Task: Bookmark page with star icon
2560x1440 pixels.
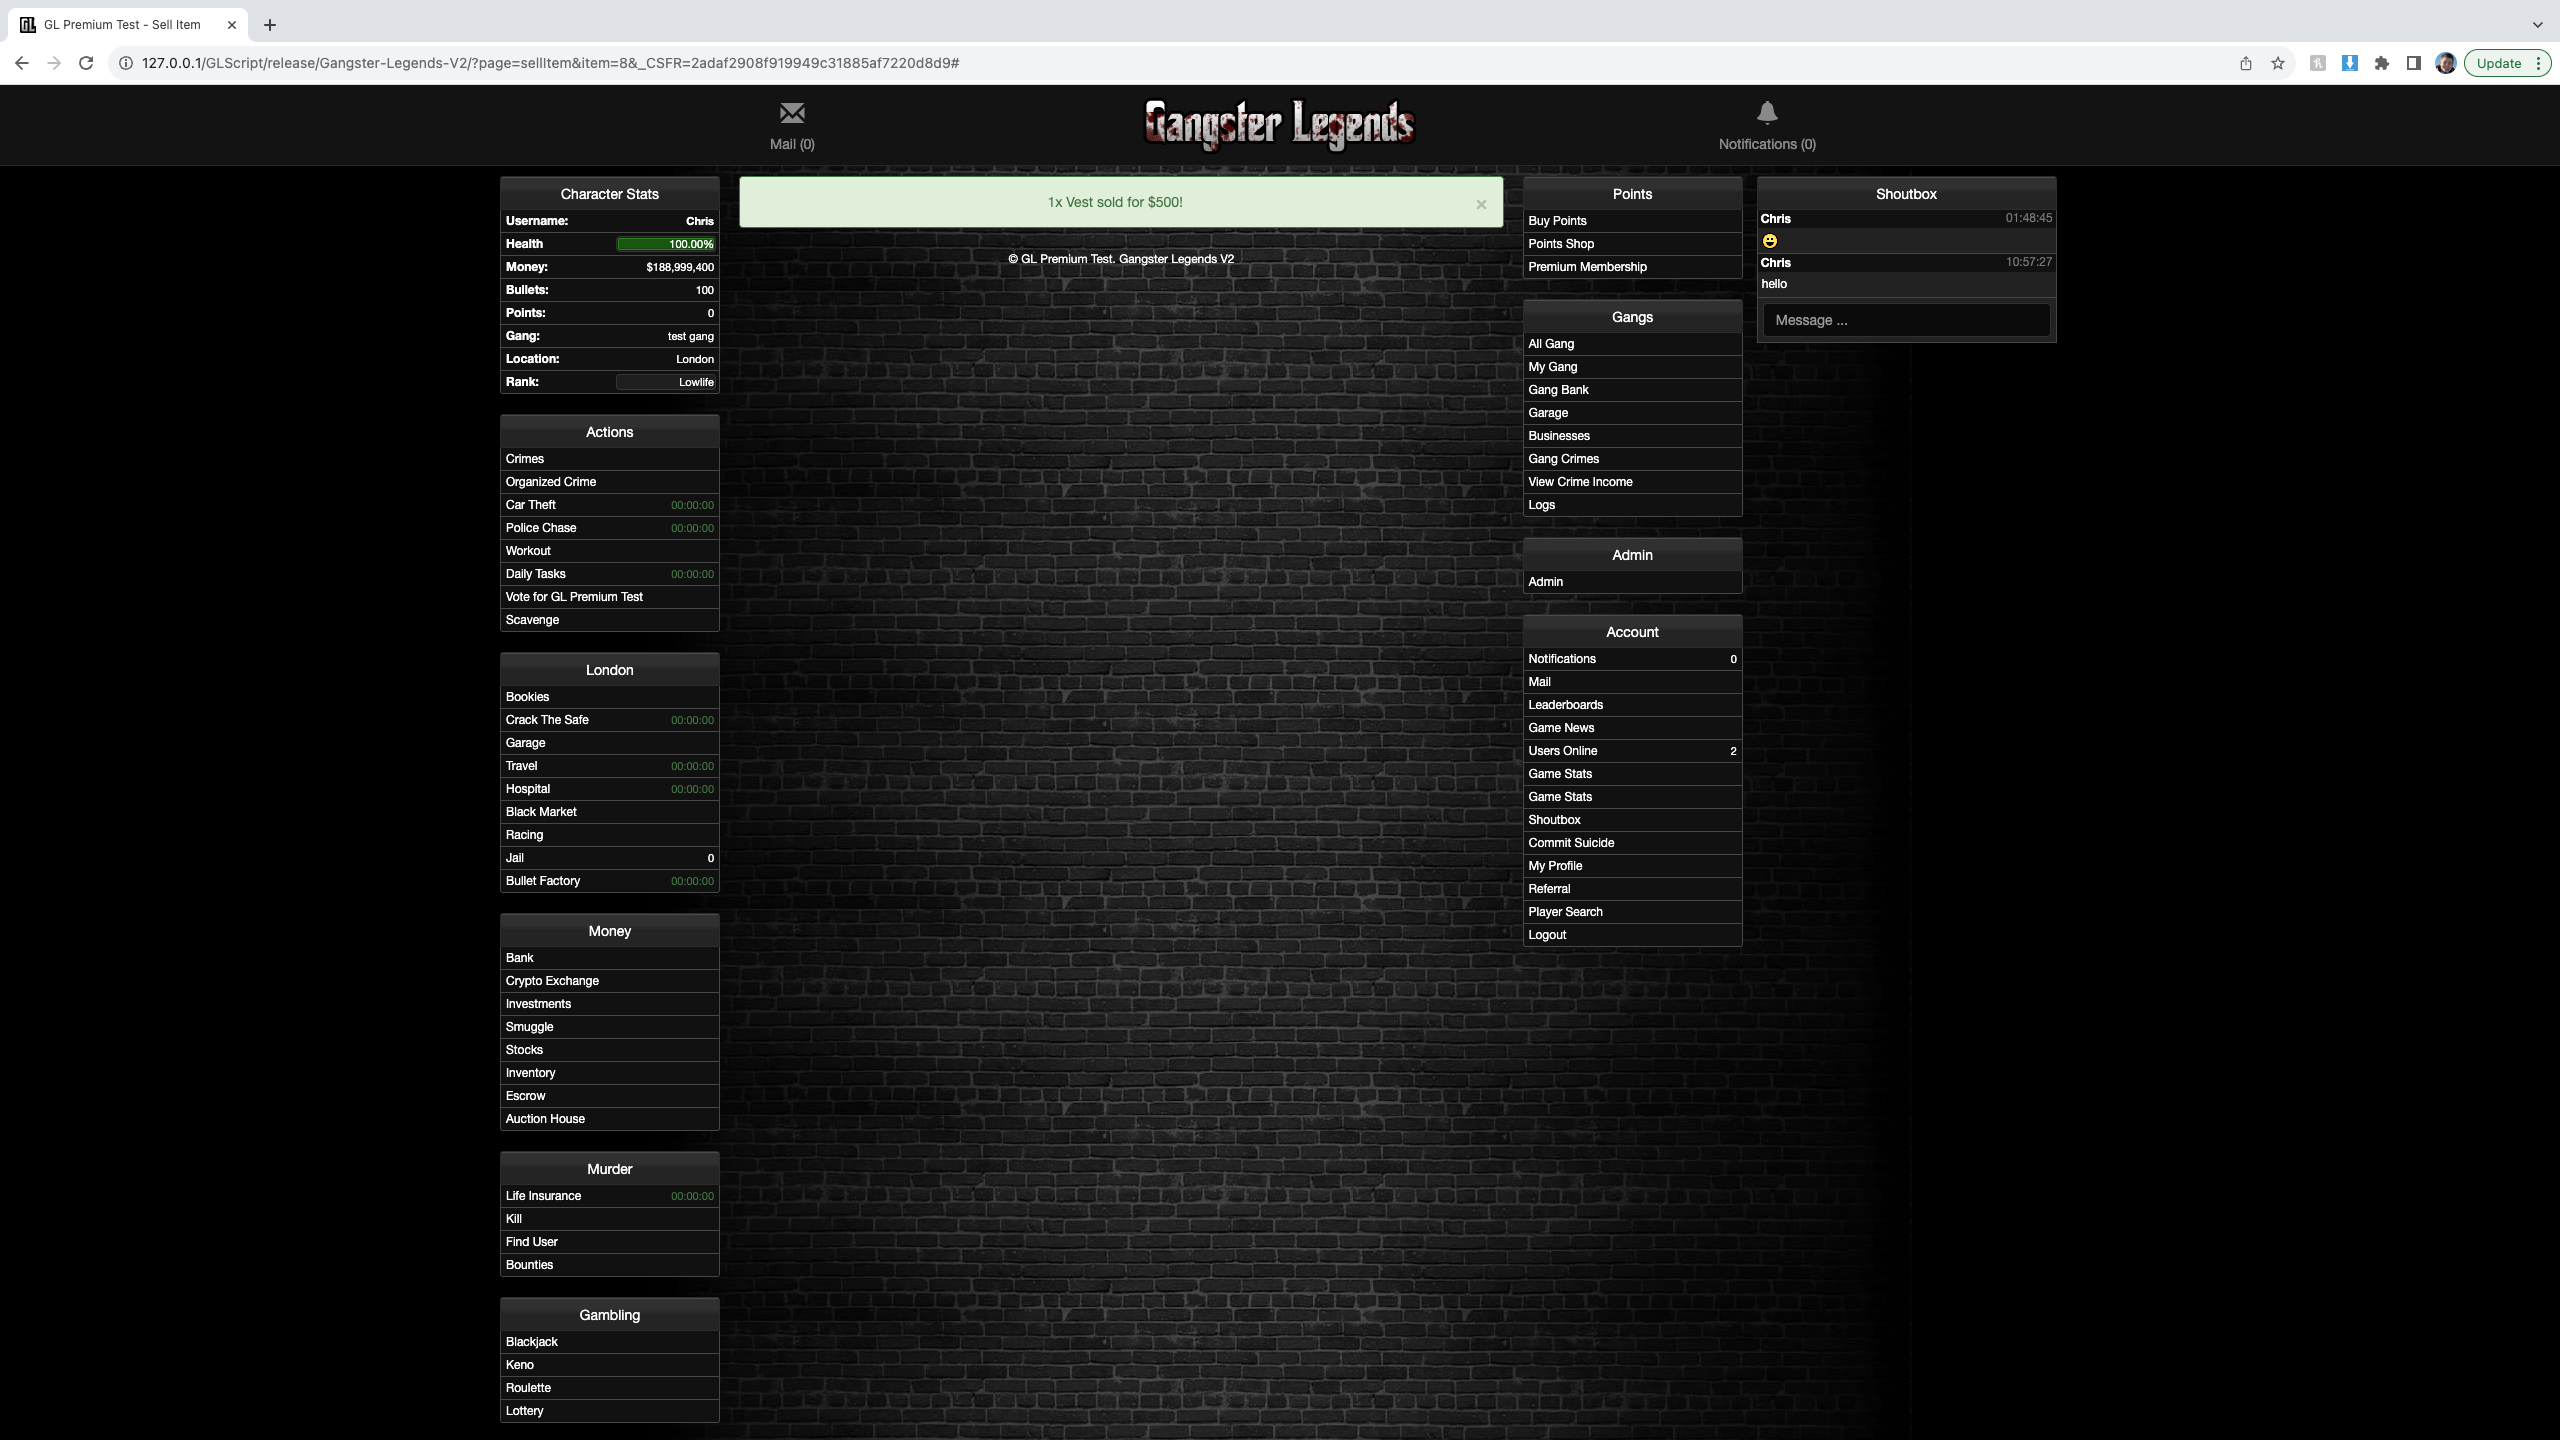Action: (x=2278, y=63)
